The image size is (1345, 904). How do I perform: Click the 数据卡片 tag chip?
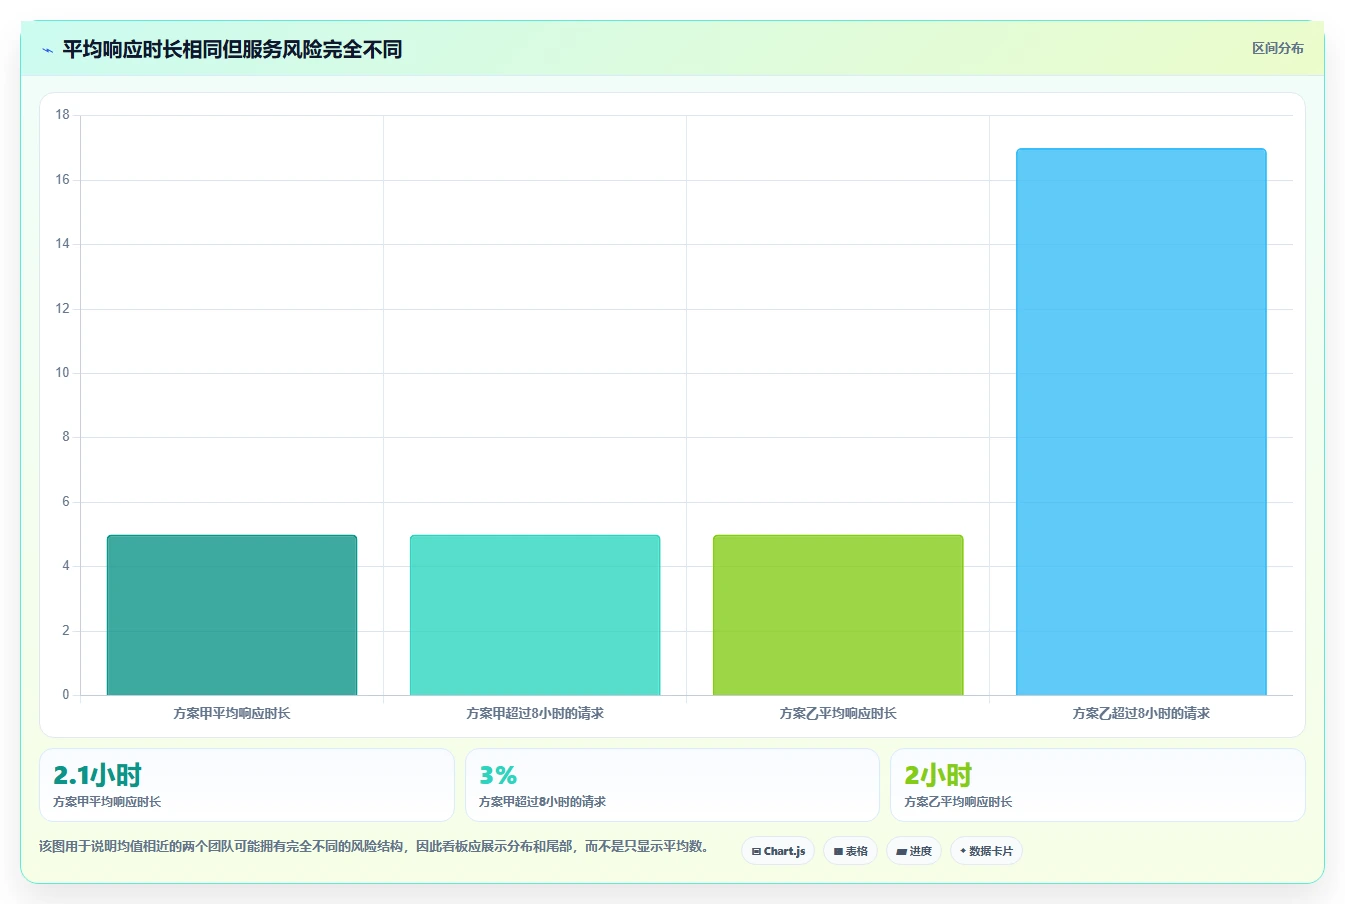point(986,851)
